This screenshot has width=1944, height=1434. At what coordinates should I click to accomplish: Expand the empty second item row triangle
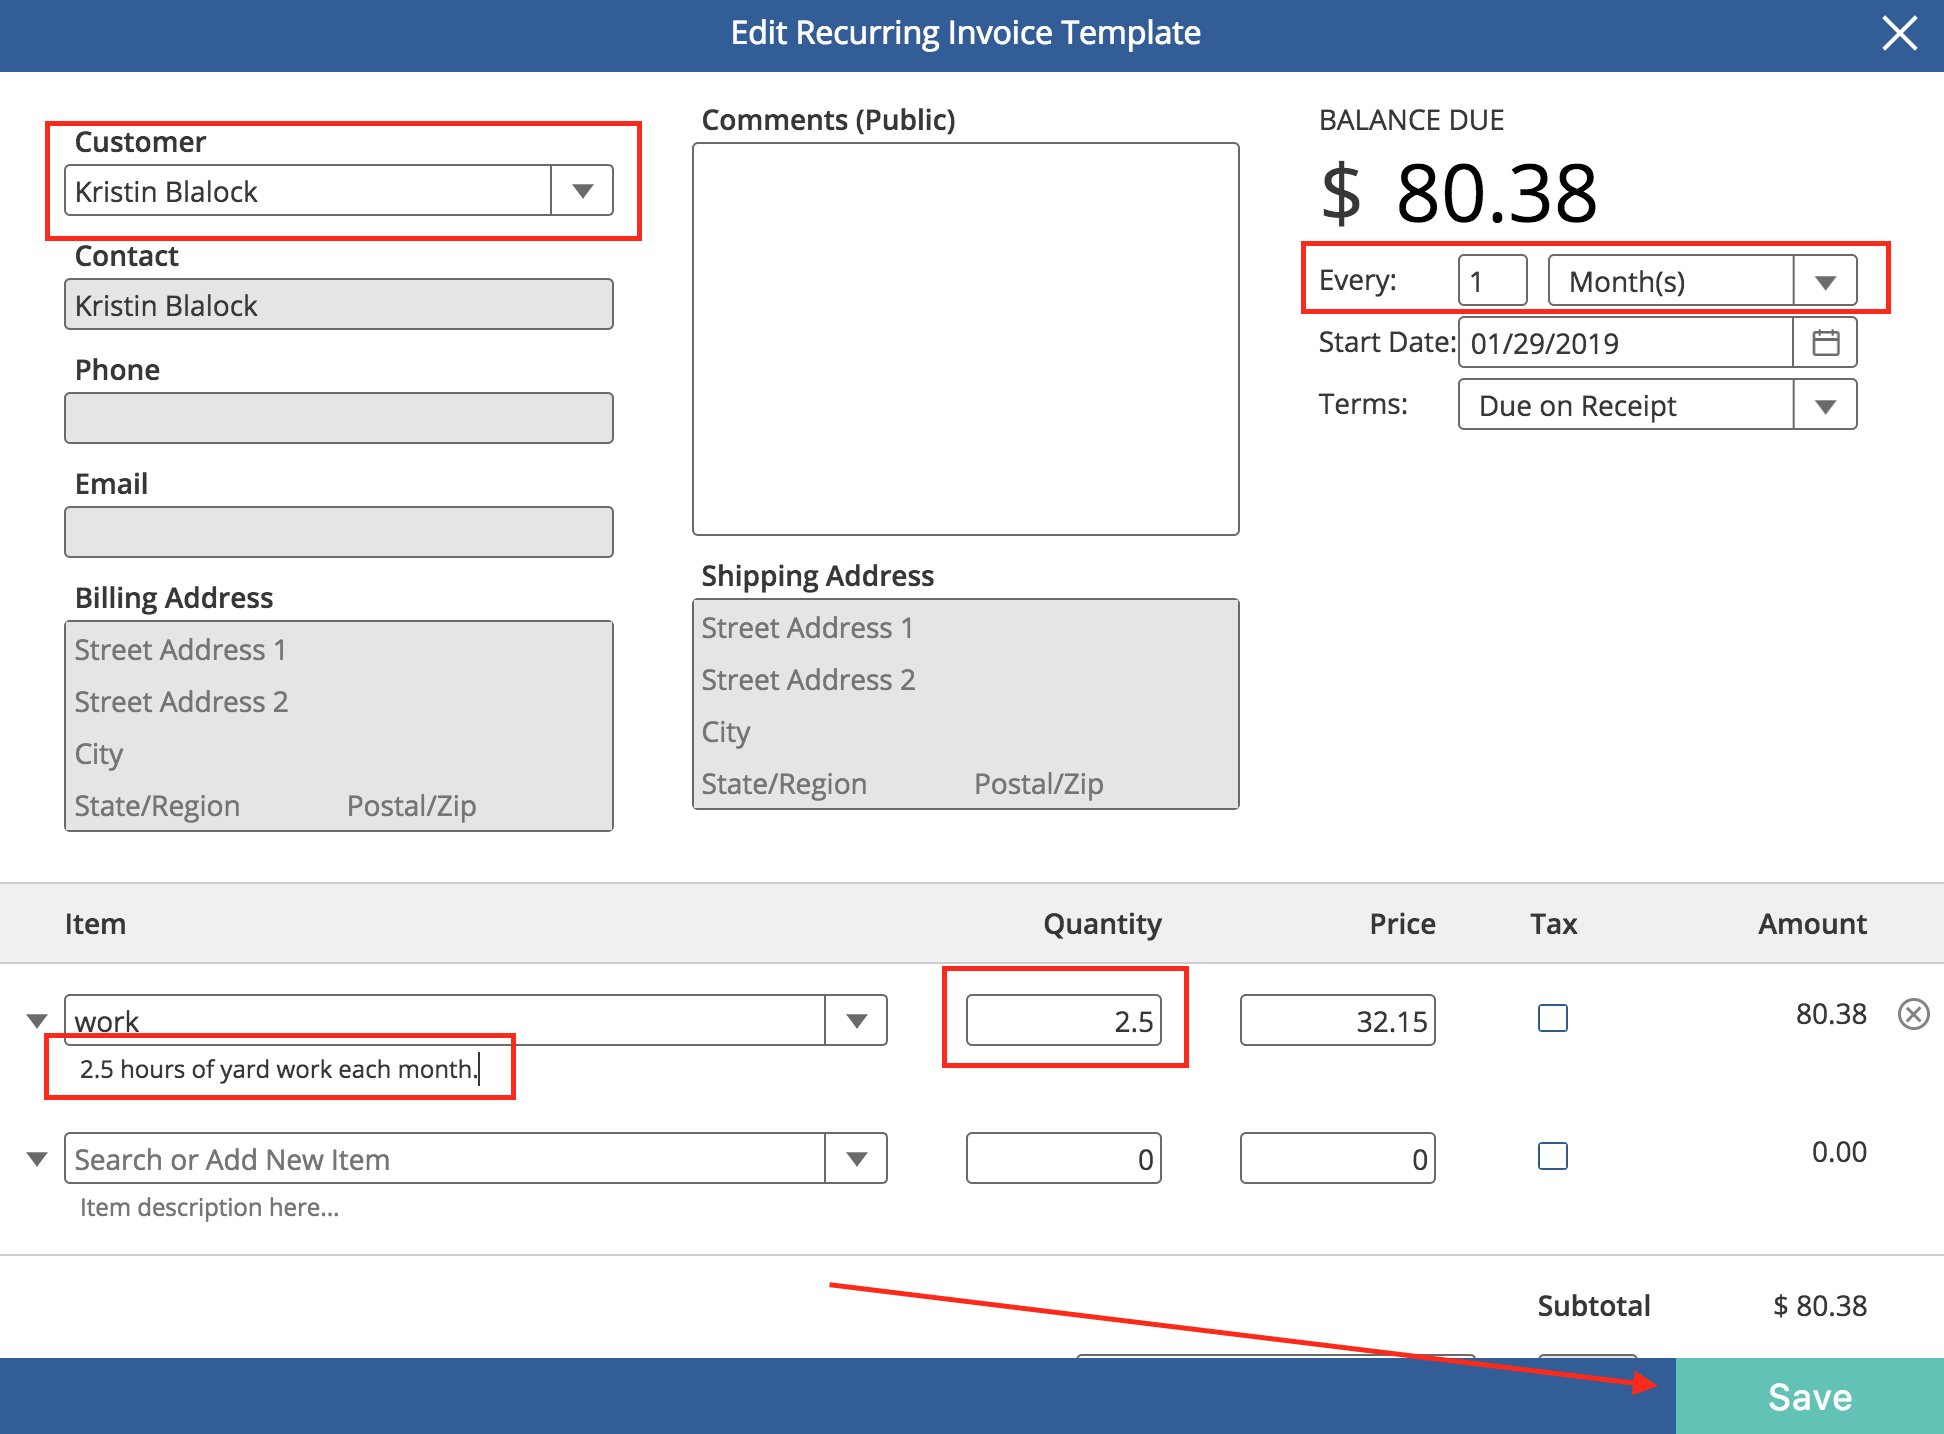click(x=37, y=1159)
